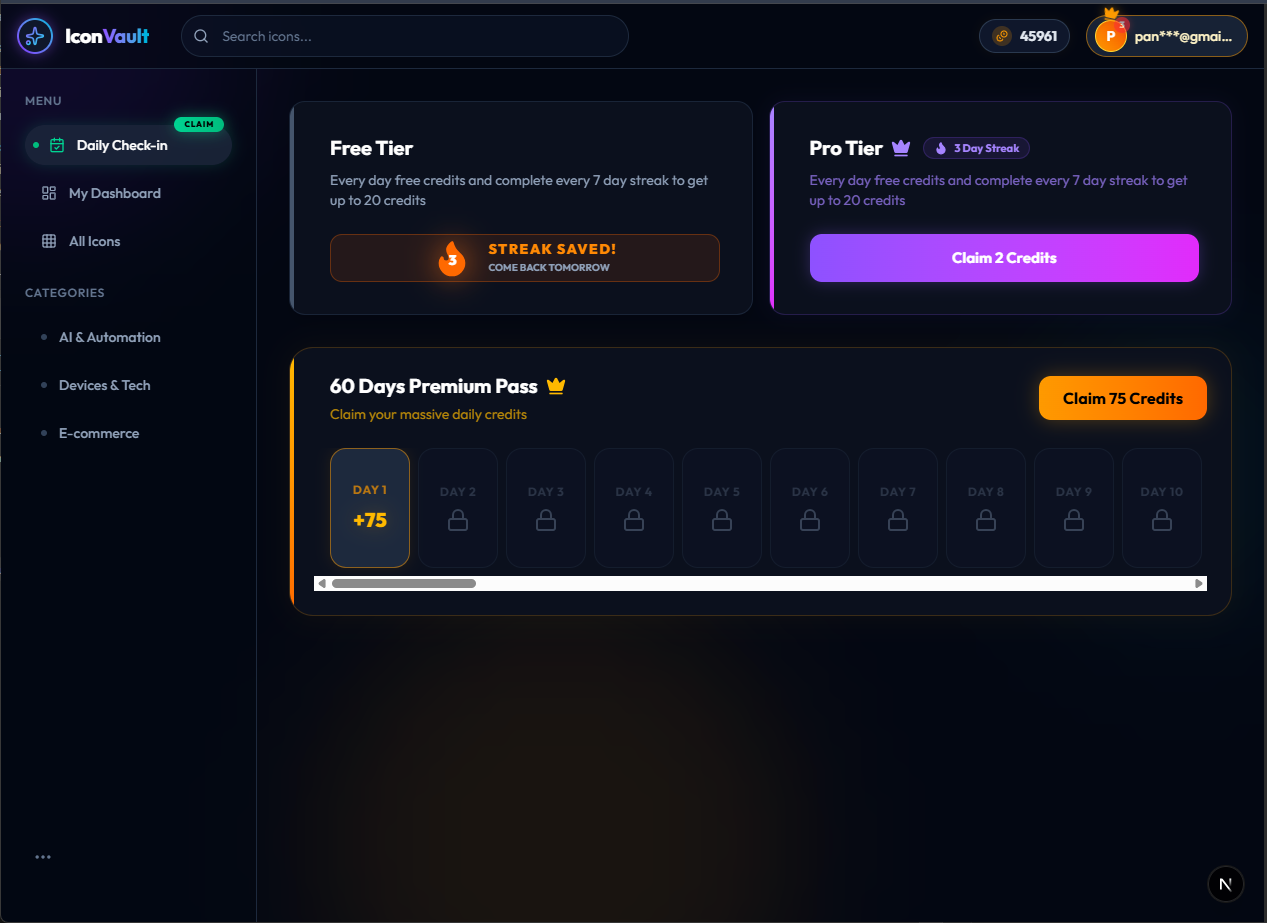
Task: Click the orange P profile avatar
Action: [x=1110, y=36]
